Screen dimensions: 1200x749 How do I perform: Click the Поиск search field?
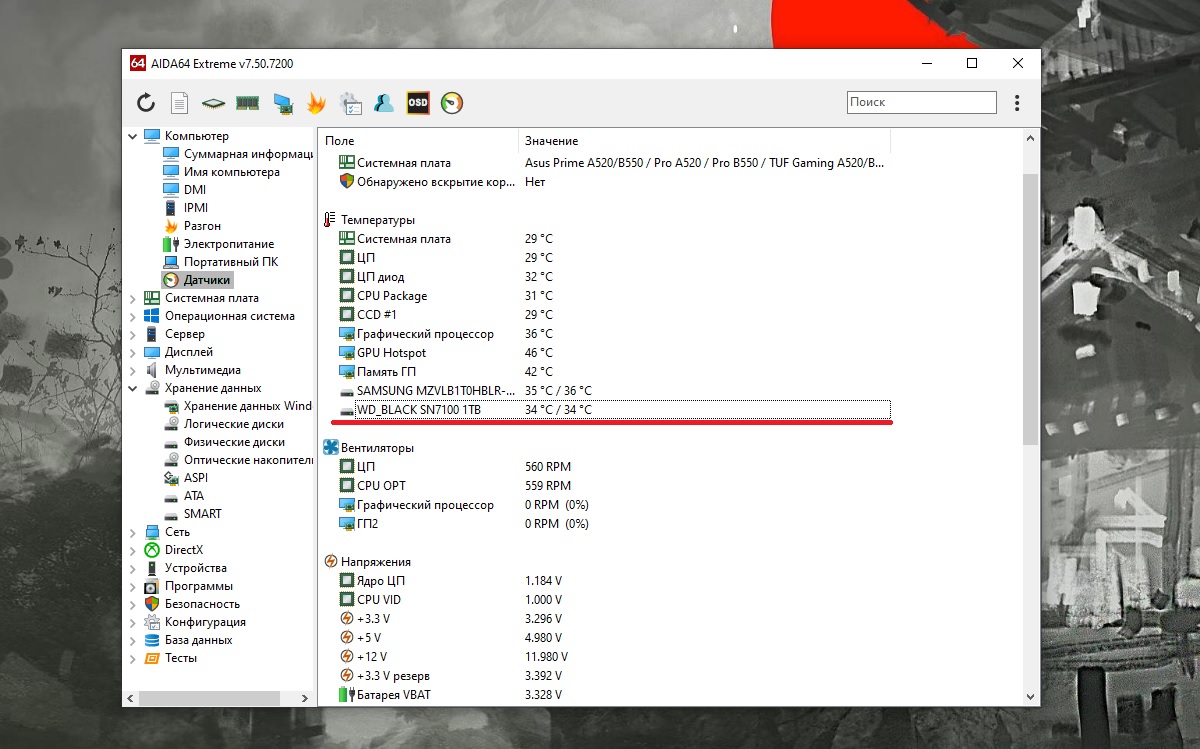[921, 102]
